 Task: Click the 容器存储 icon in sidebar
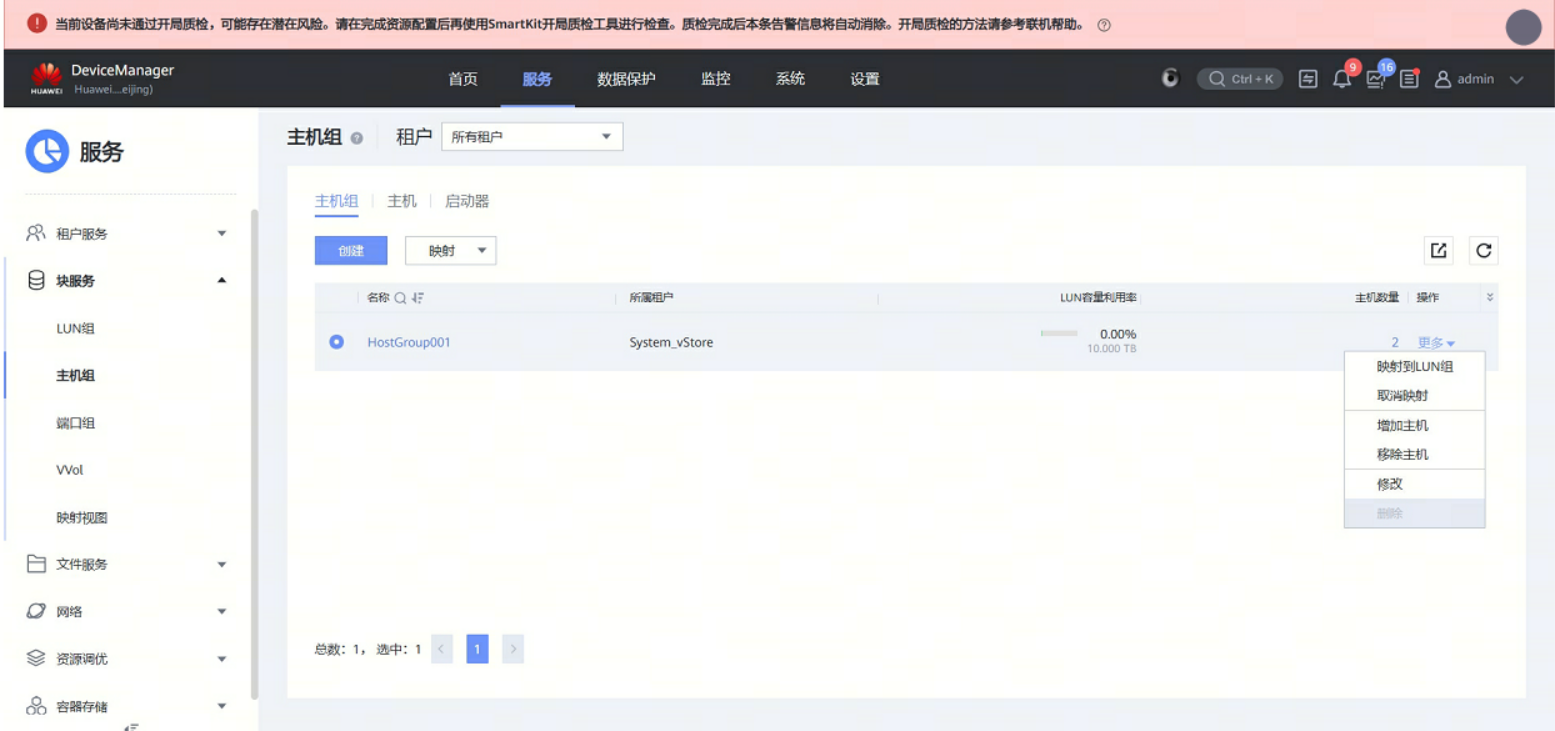36,706
